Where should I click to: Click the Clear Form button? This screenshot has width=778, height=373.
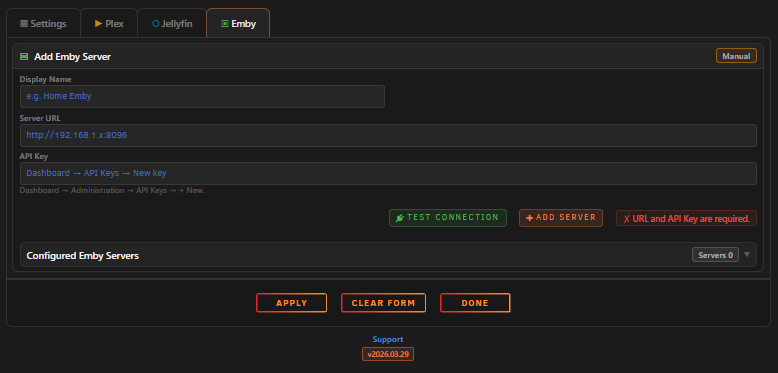click(383, 303)
